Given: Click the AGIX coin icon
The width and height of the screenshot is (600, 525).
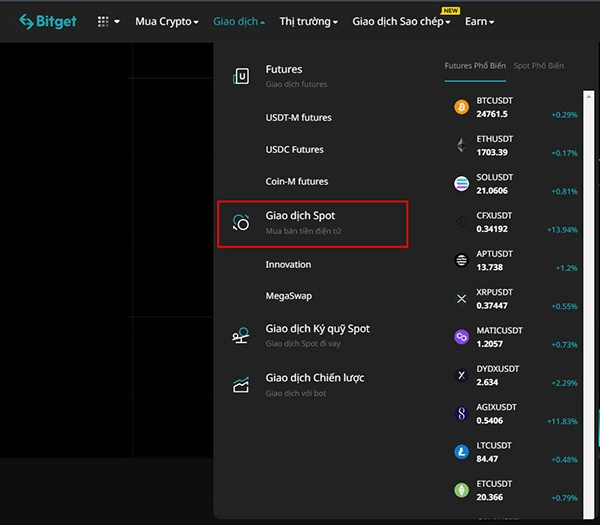Looking at the screenshot, I should tap(461, 414).
